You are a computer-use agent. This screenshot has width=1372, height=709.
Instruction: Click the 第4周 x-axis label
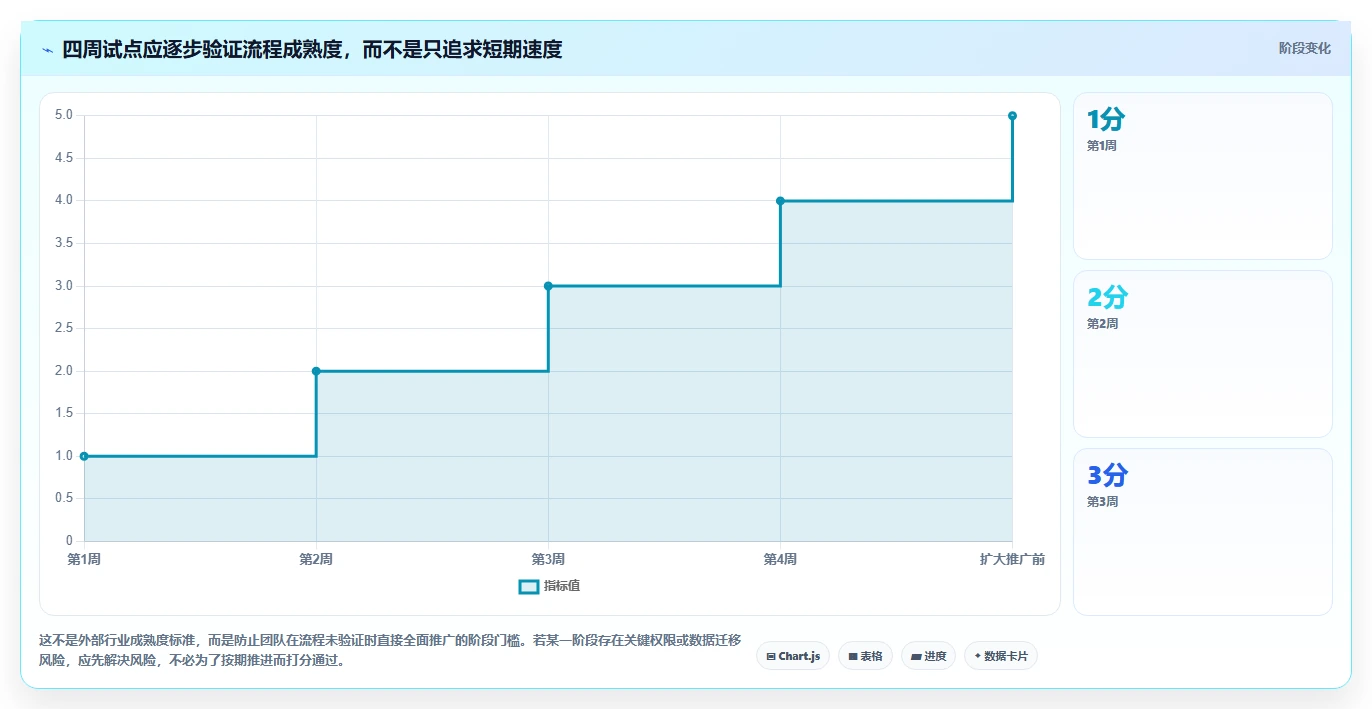click(x=780, y=559)
